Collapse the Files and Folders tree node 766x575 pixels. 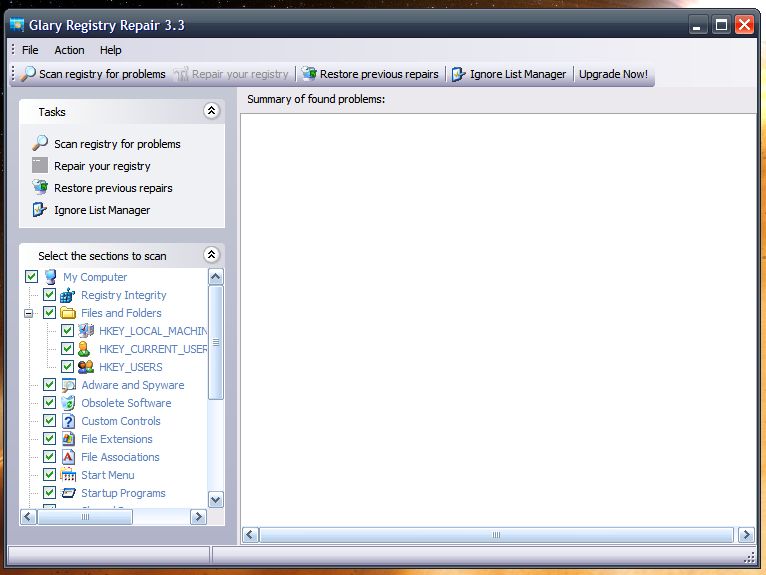click(x=29, y=314)
